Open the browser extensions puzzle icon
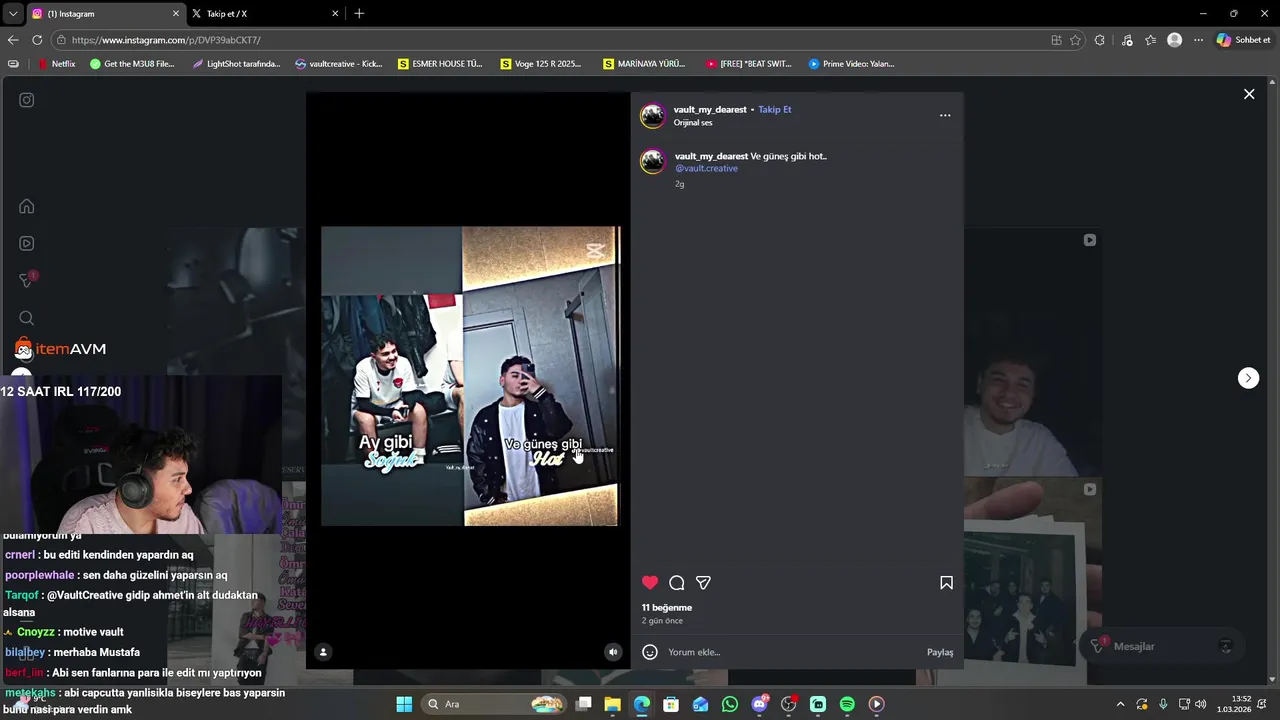 point(1100,40)
